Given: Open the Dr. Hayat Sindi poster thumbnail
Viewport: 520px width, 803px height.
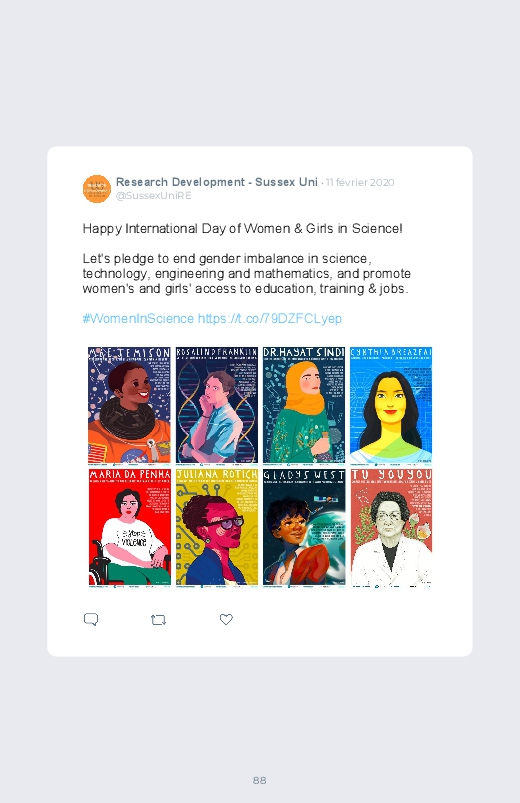Looking at the screenshot, I should (x=304, y=405).
